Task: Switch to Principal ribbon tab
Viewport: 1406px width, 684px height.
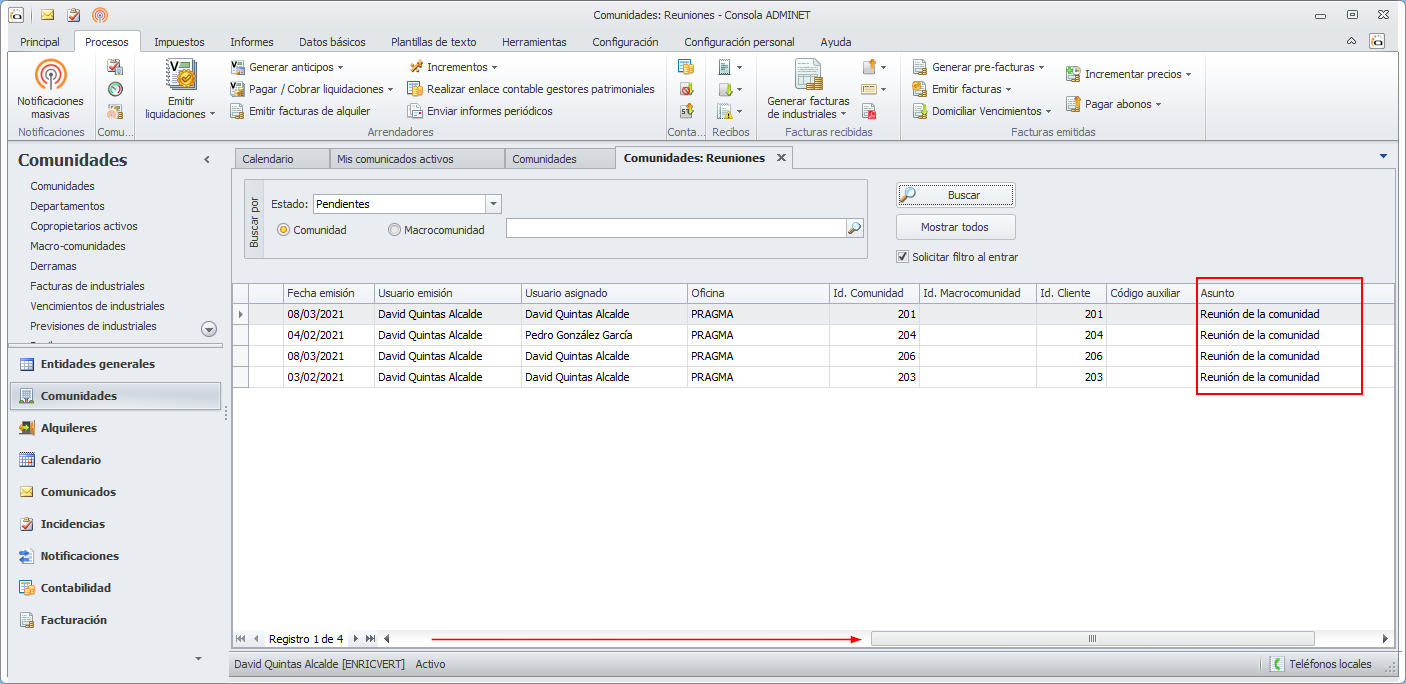Action: point(40,42)
